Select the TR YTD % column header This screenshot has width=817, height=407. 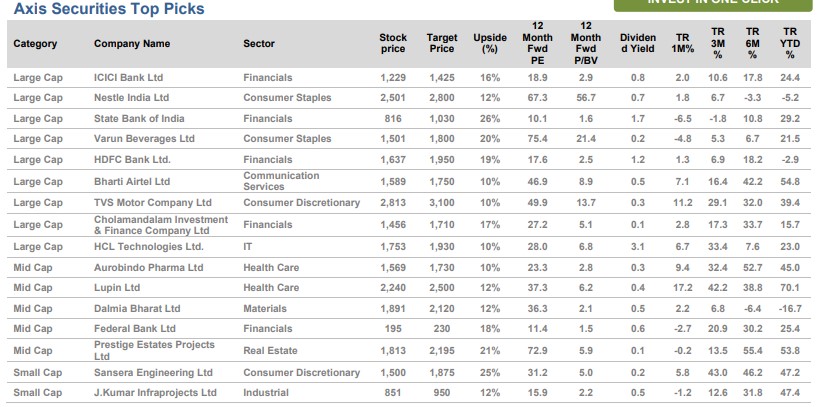790,43
